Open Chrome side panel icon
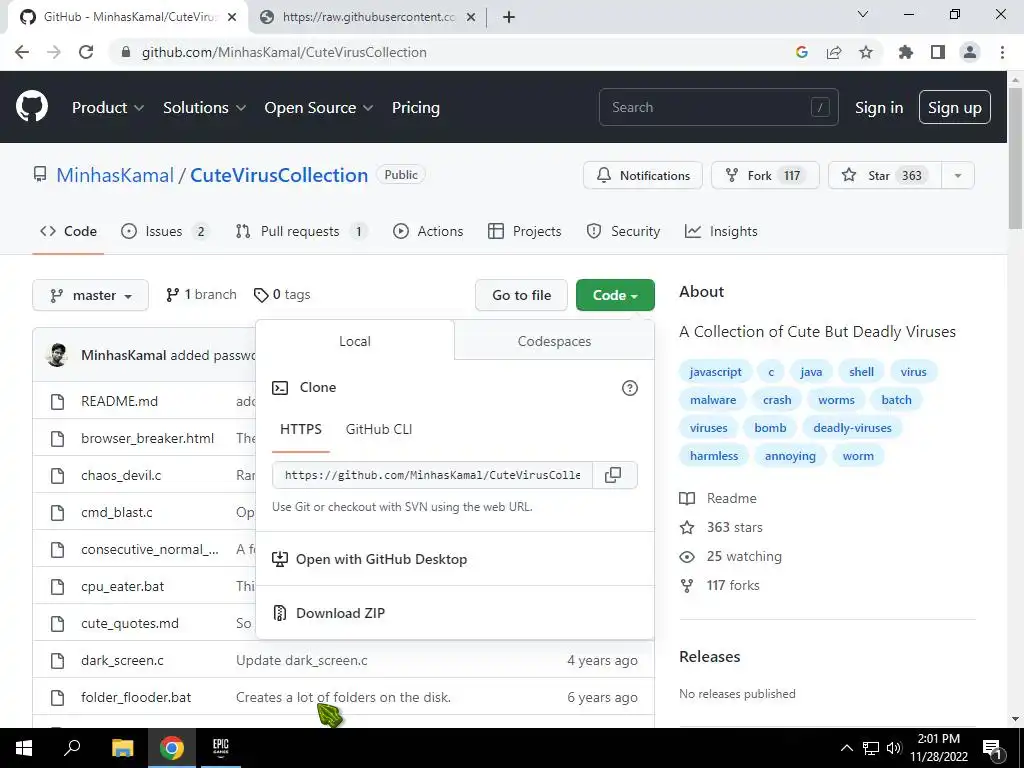1024x768 pixels. (938, 52)
